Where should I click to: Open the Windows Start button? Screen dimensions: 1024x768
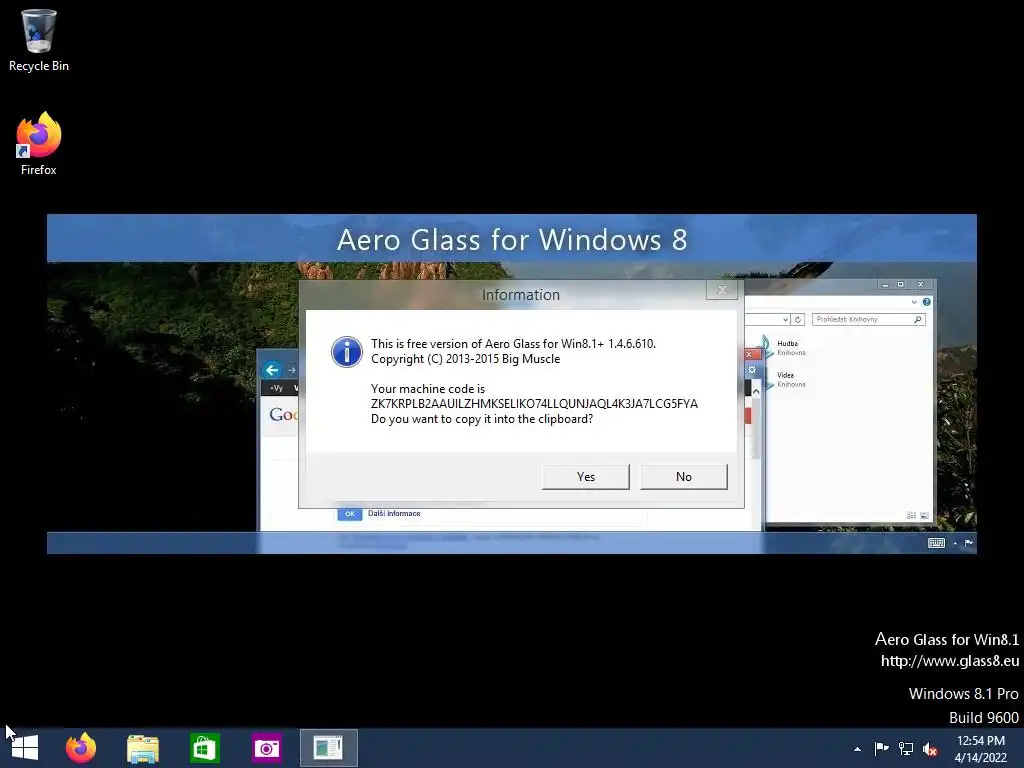pos(25,748)
